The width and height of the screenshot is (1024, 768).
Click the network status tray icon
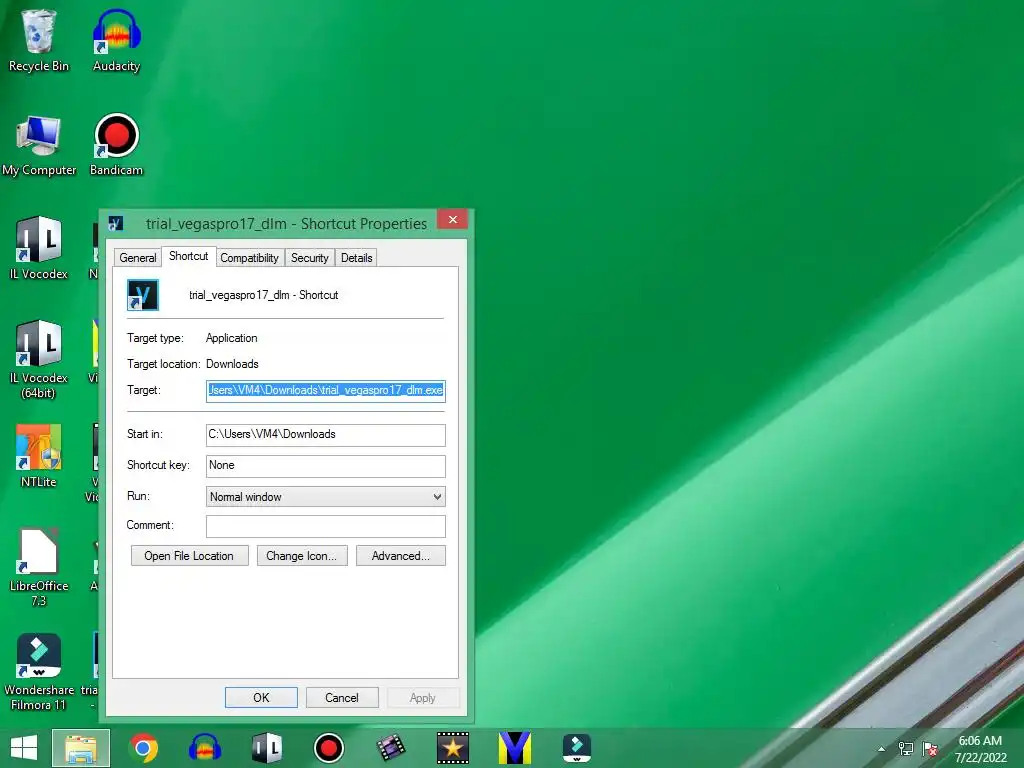(906, 749)
